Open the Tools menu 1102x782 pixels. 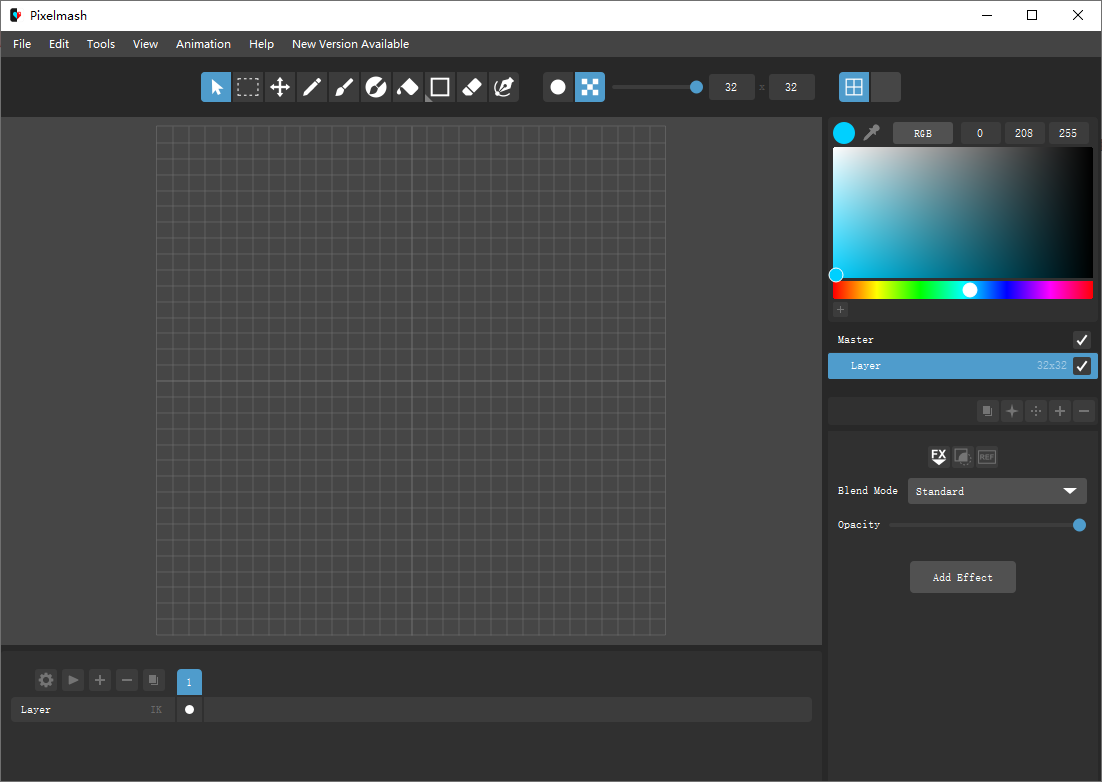click(101, 44)
